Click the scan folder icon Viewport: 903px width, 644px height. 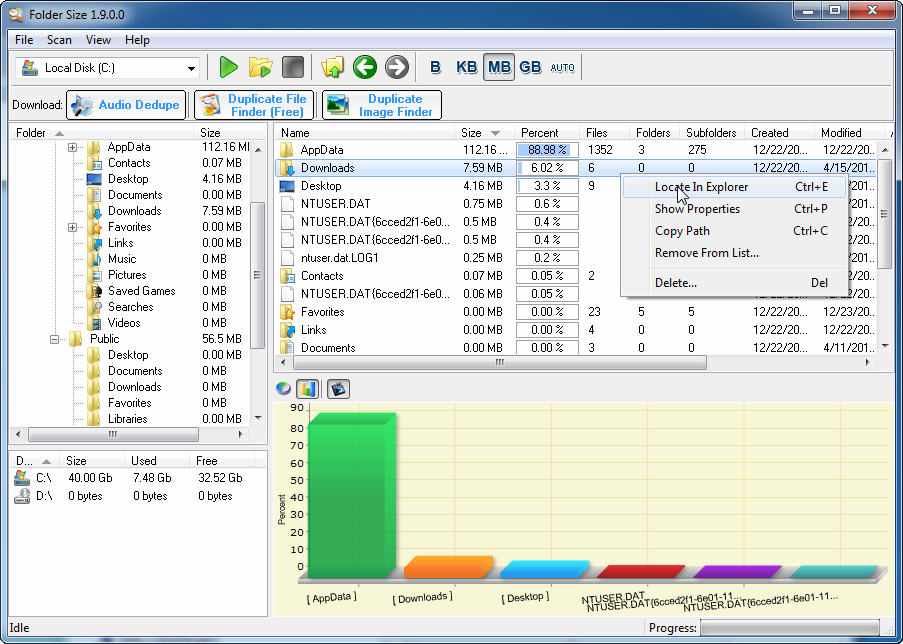tap(260, 67)
